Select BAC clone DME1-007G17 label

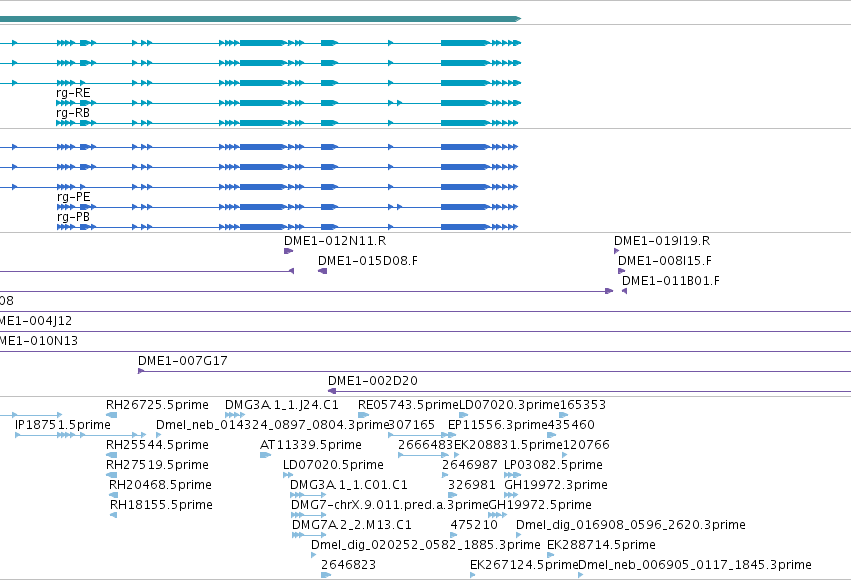(182, 361)
